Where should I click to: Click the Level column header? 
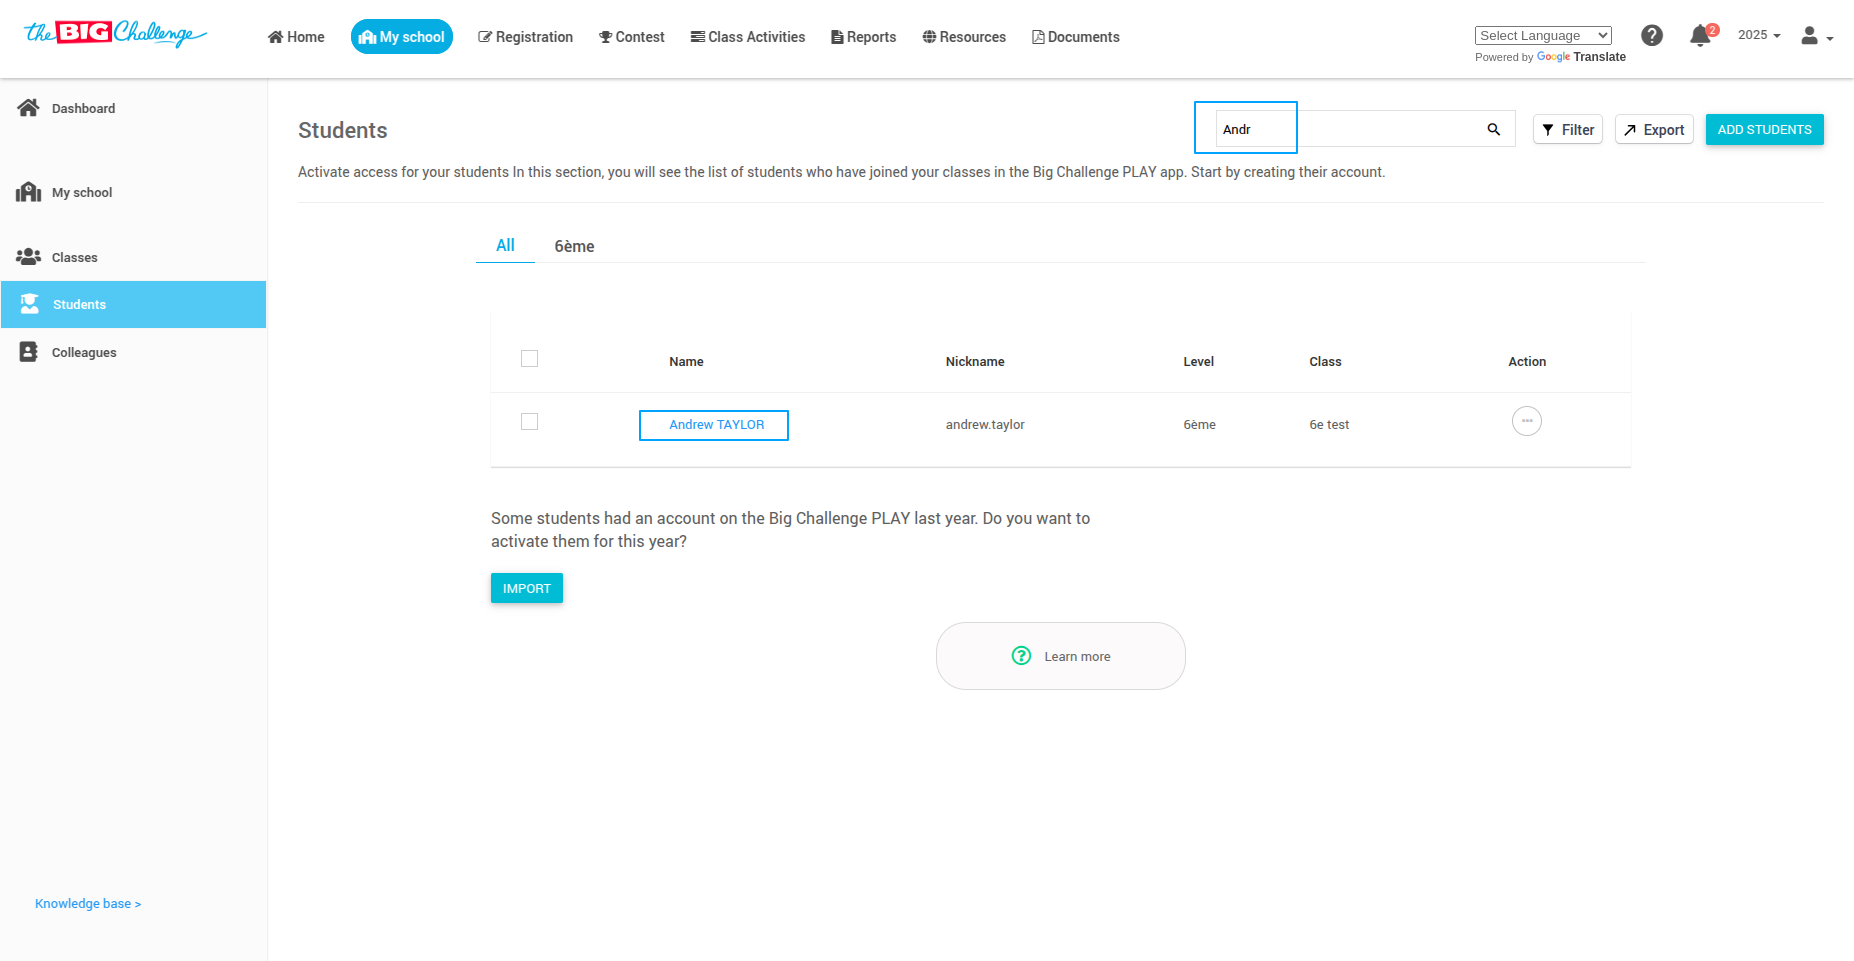[x=1198, y=362]
